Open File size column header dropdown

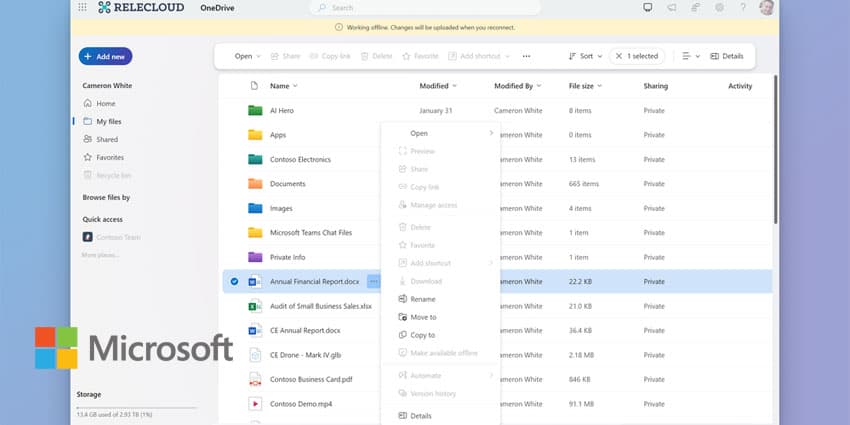tap(585, 86)
